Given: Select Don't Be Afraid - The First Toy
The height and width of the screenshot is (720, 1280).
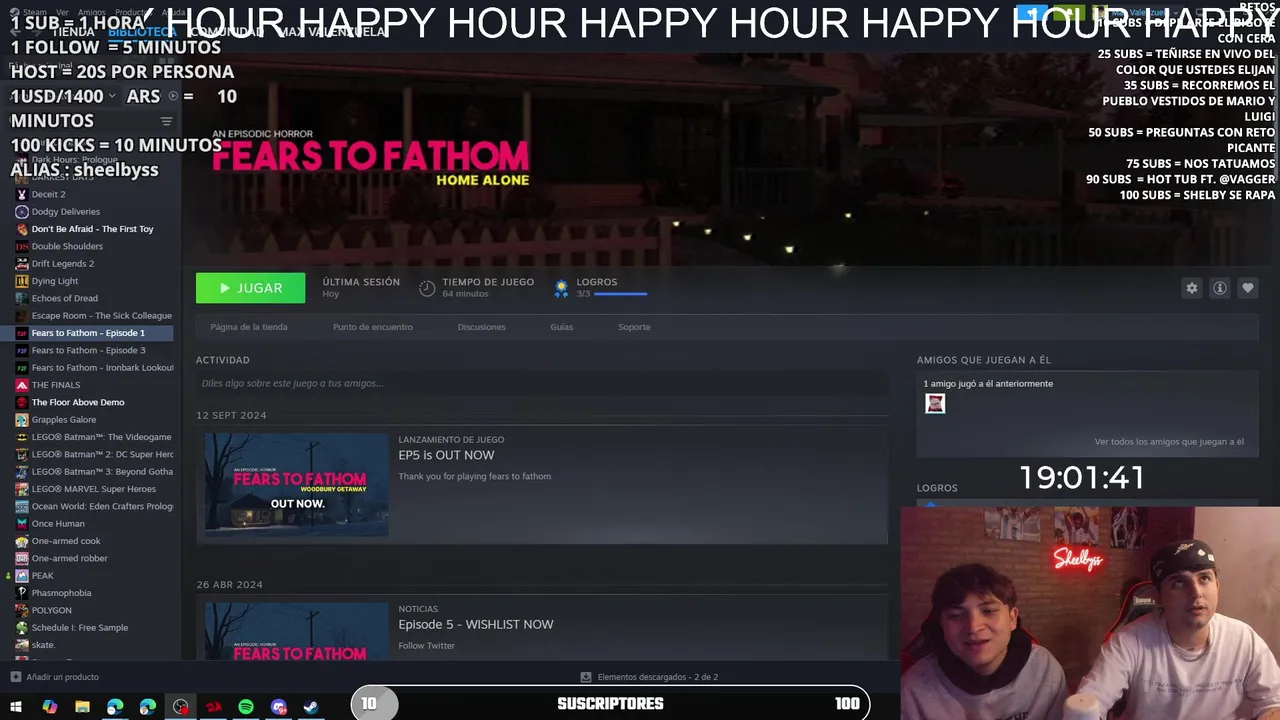Looking at the screenshot, I should pos(92,229).
